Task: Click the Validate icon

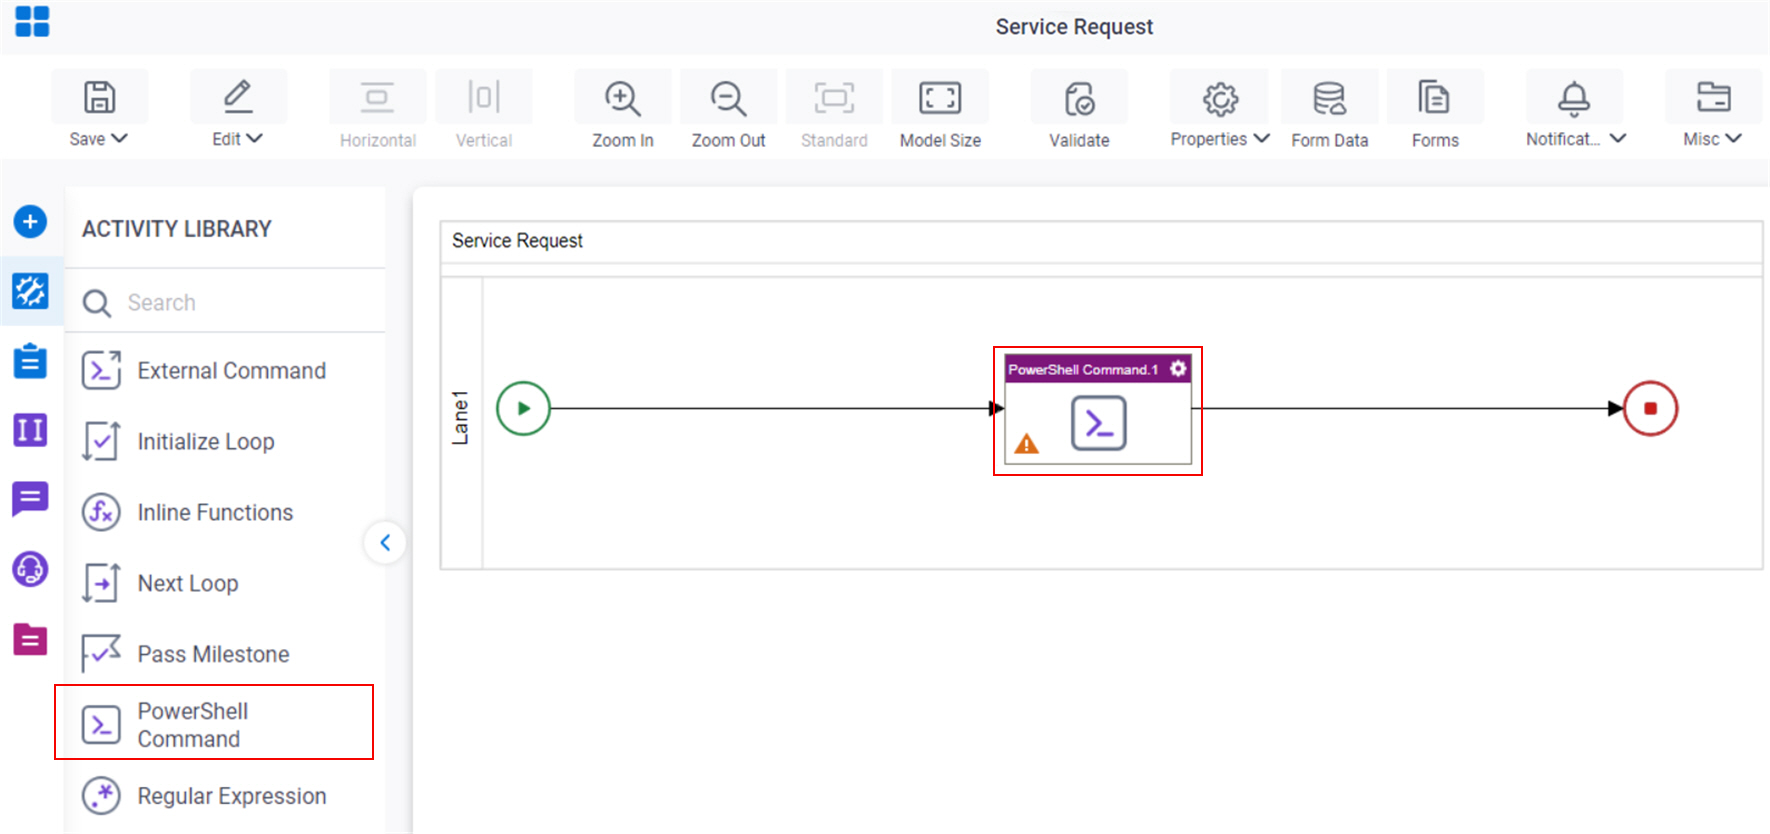Action: (x=1079, y=98)
